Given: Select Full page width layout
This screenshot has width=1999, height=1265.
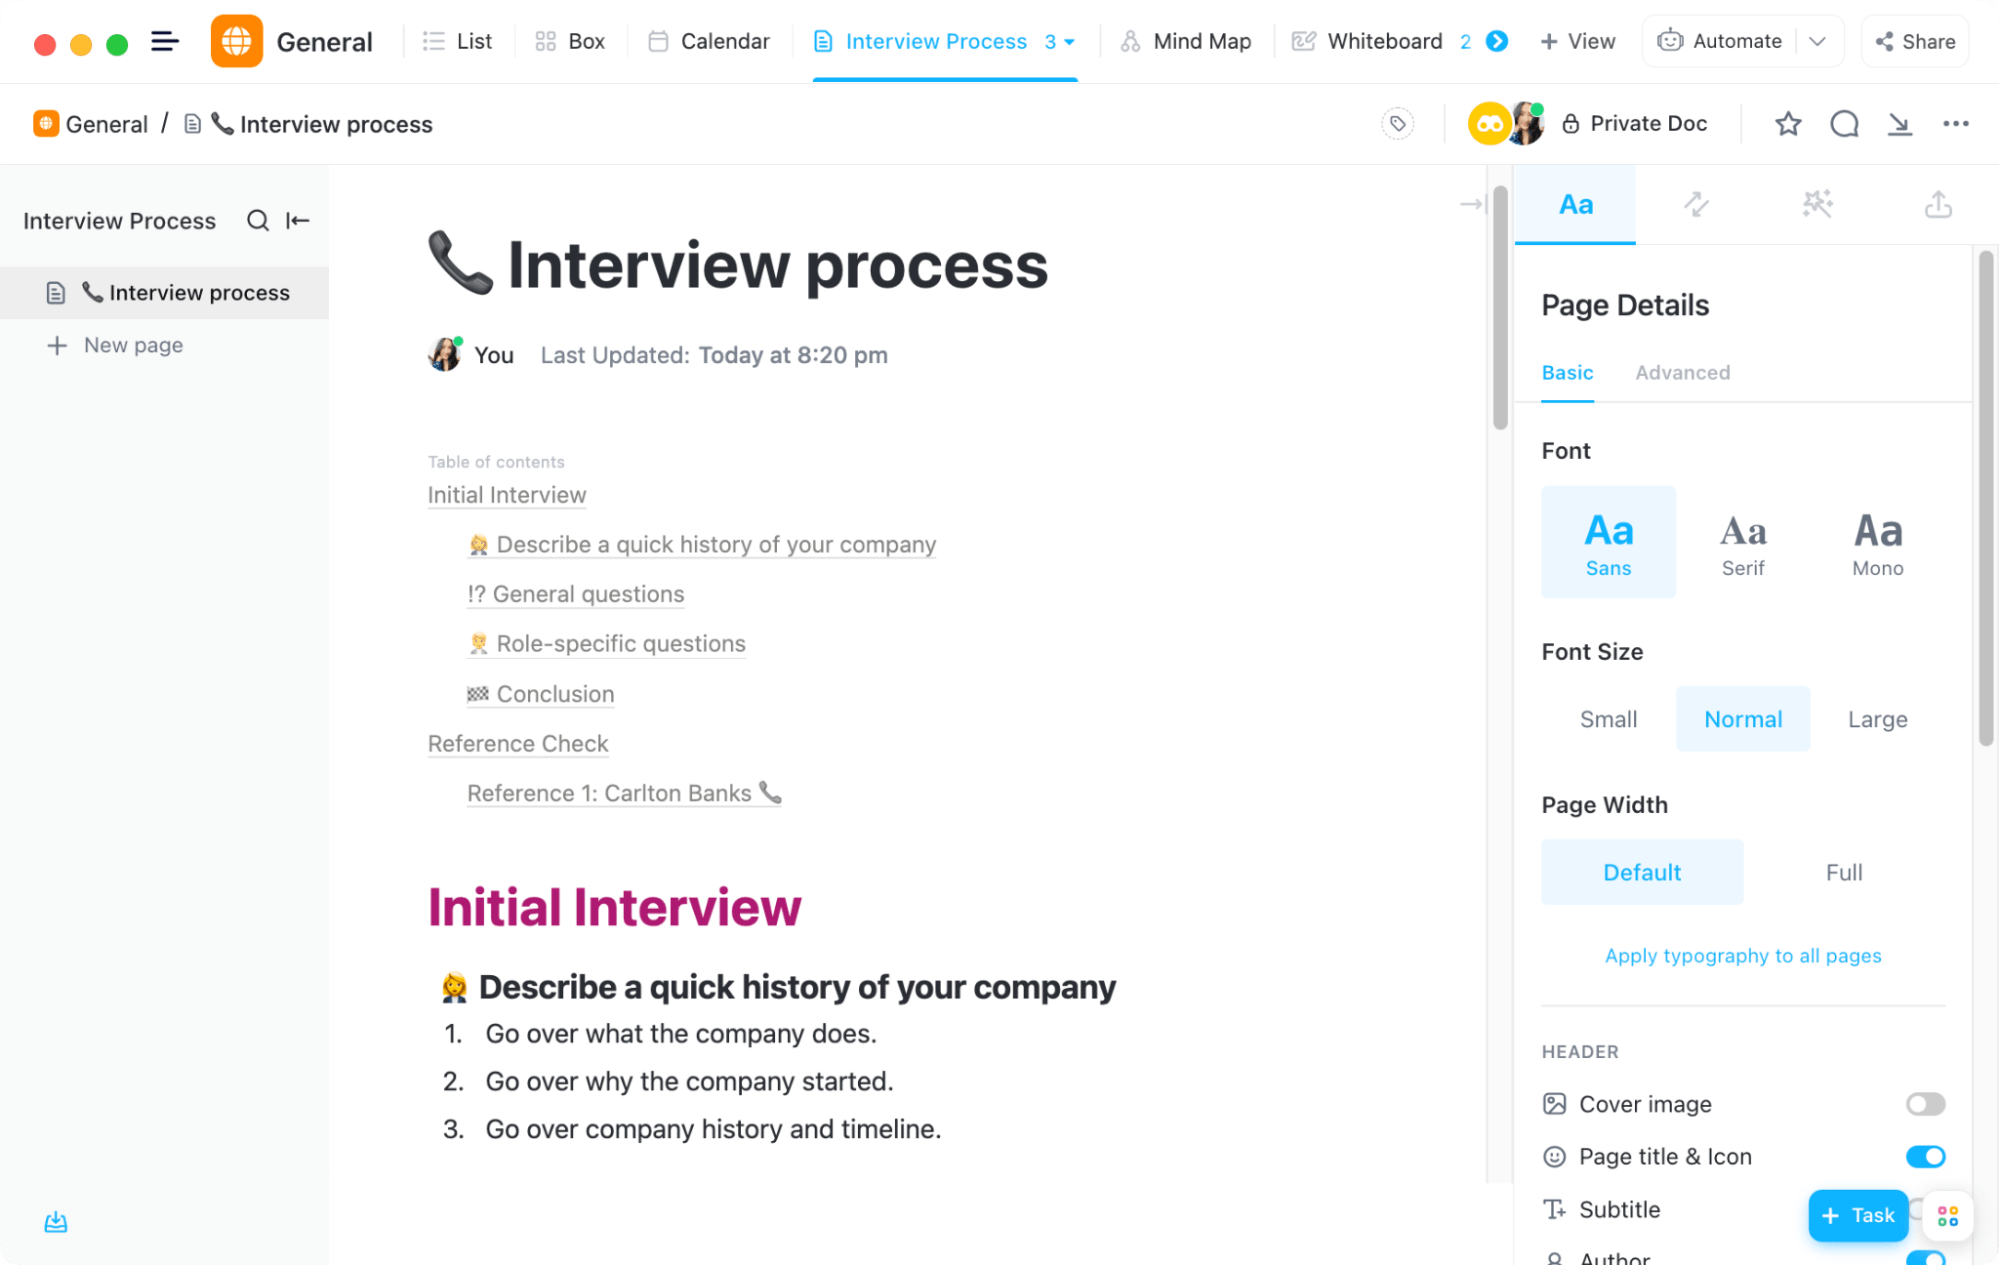Looking at the screenshot, I should point(1842,872).
